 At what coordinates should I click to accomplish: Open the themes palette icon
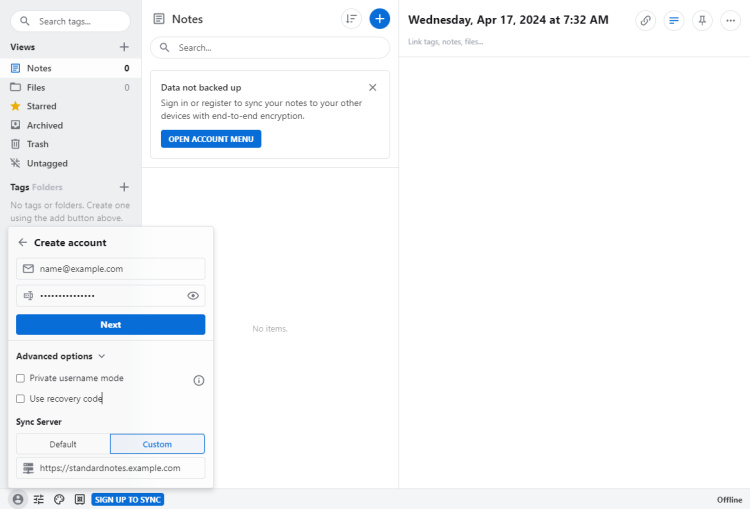59,499
